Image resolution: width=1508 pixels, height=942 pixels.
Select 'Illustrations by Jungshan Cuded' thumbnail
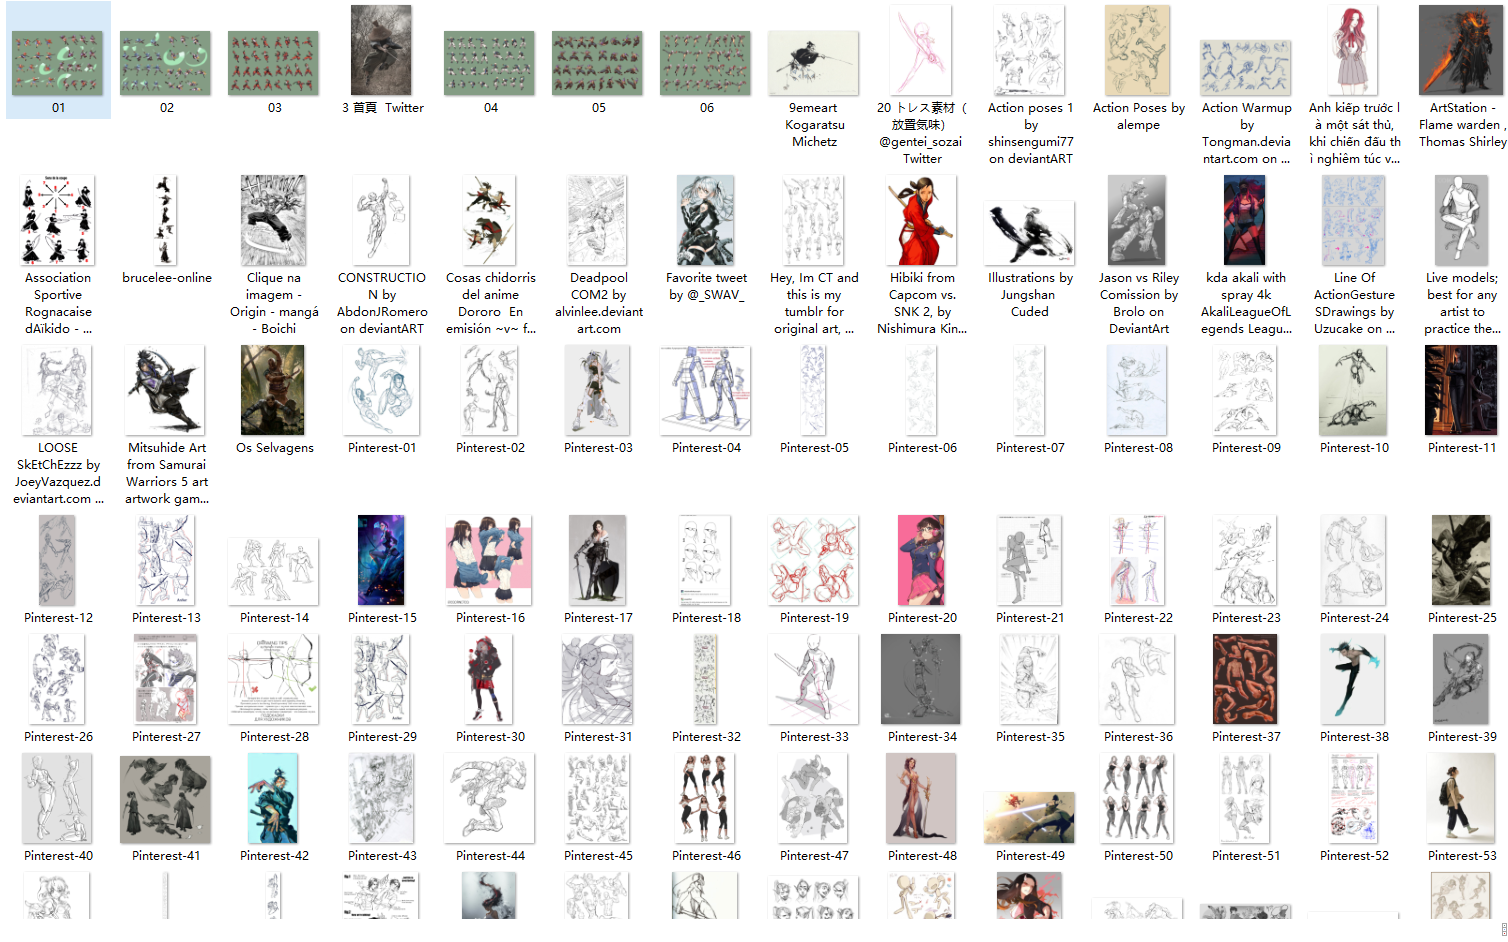coord(1030,233)
